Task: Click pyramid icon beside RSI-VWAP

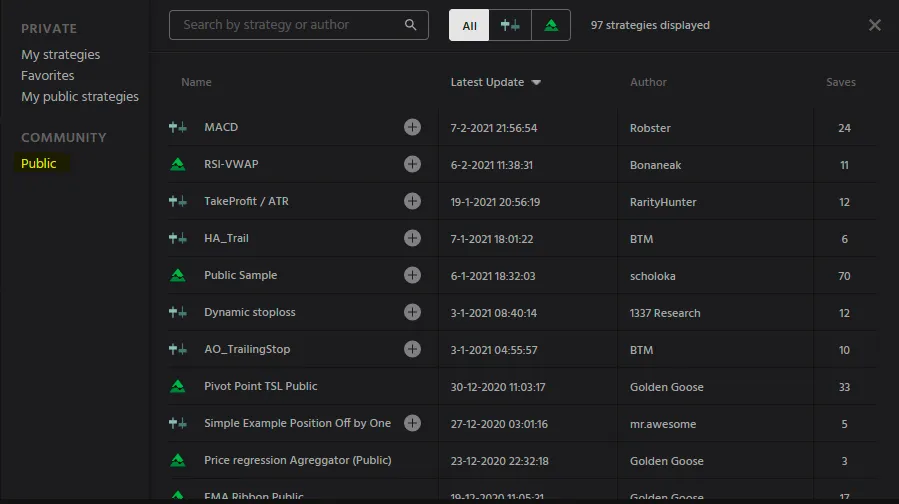Action: coord(178,165)
